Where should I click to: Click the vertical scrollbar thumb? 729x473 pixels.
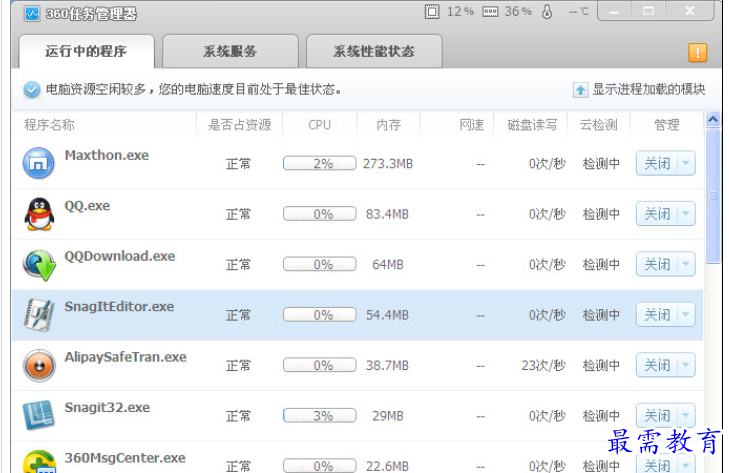[x=713, y=196]
